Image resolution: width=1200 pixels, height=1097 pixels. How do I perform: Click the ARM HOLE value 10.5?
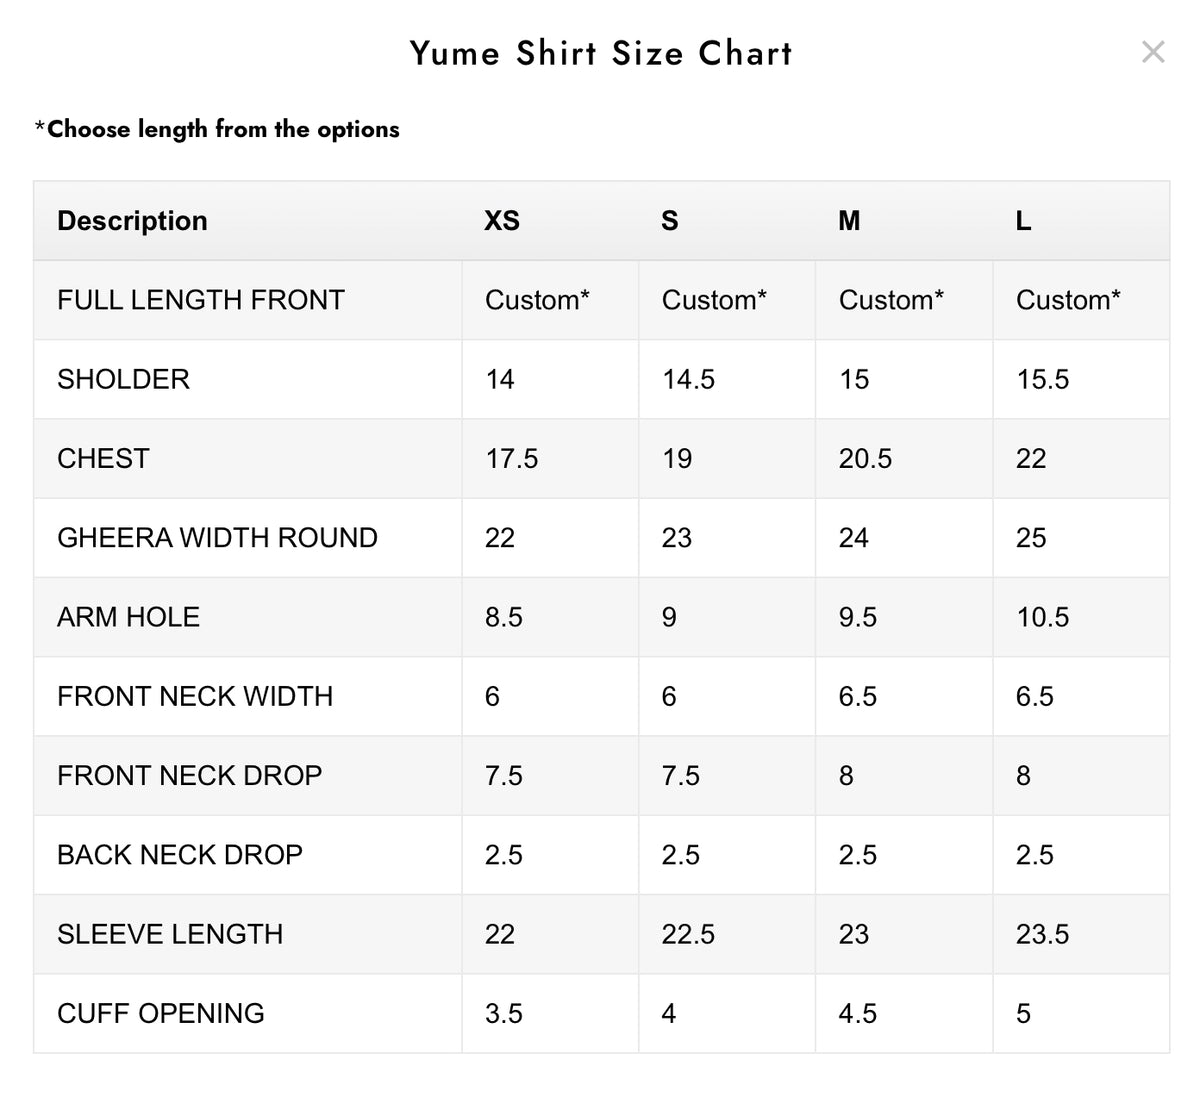tap(1042, 617)
